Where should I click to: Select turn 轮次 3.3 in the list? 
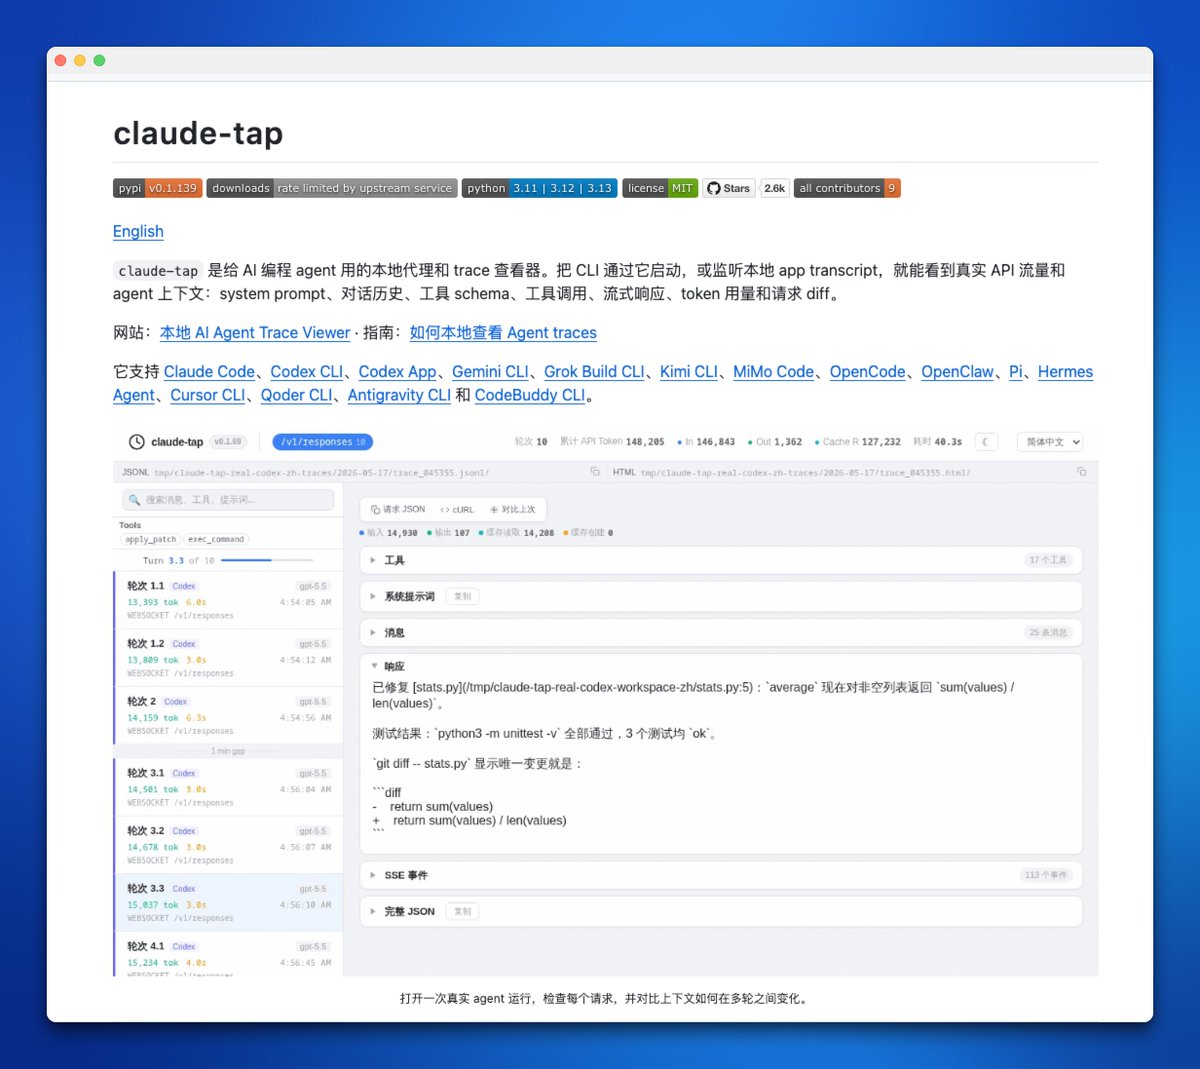[x=229, y=903]
